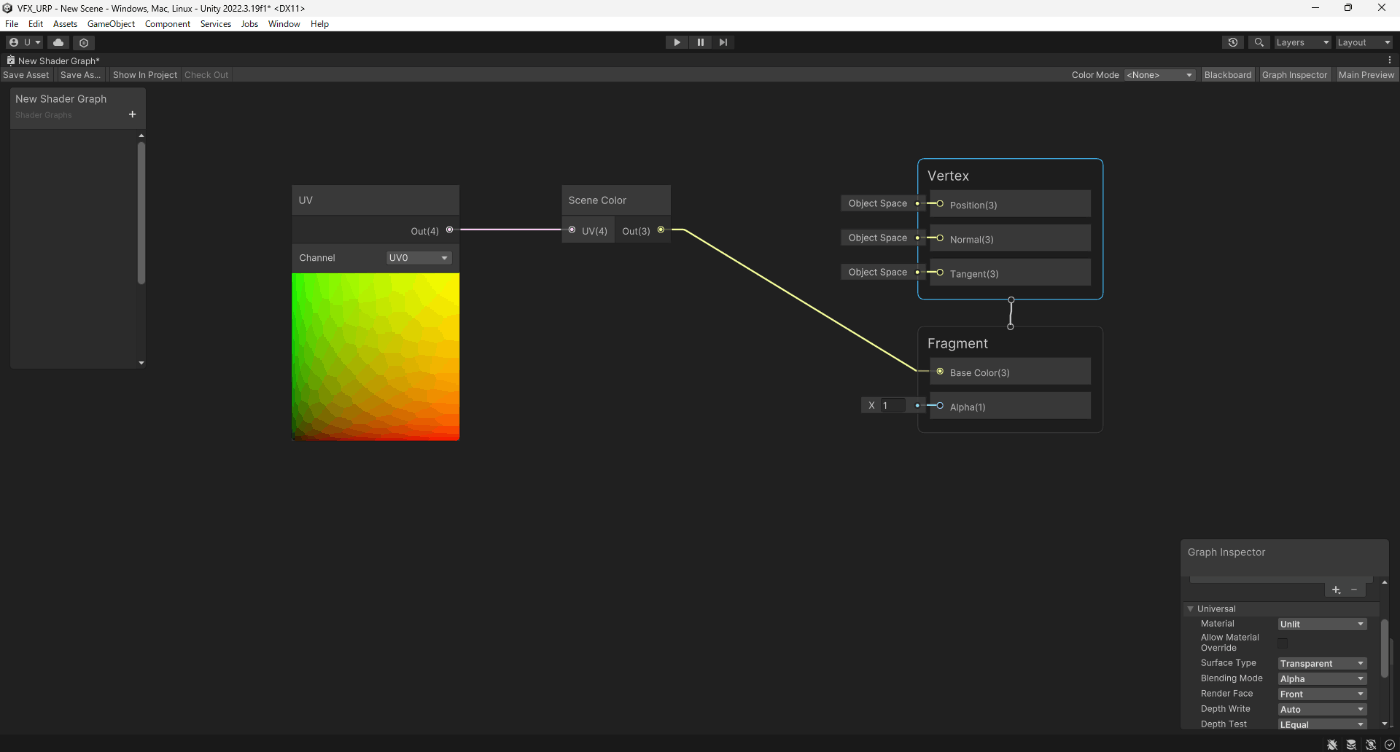Screen dimensions: 1400x752
Task: Open the shader graph tab options menu
Action: pyautogui.click(x=1390, y=60)
